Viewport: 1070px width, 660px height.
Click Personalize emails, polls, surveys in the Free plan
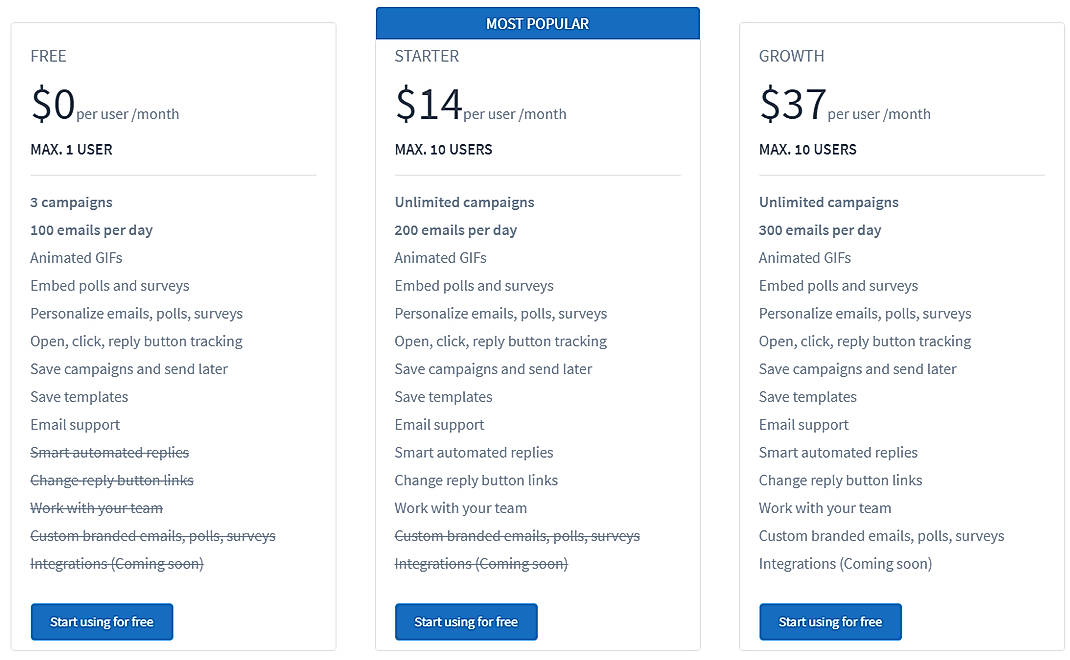coord(136,314)
